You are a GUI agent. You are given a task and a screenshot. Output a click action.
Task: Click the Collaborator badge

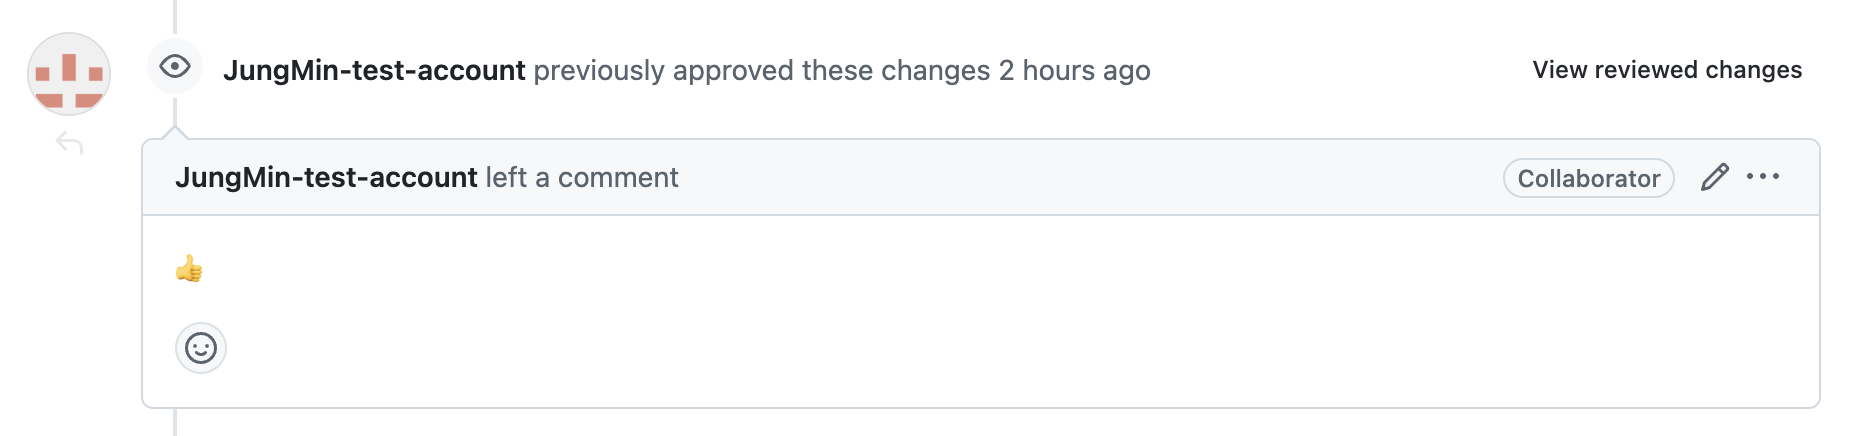tap(1588, 178)
